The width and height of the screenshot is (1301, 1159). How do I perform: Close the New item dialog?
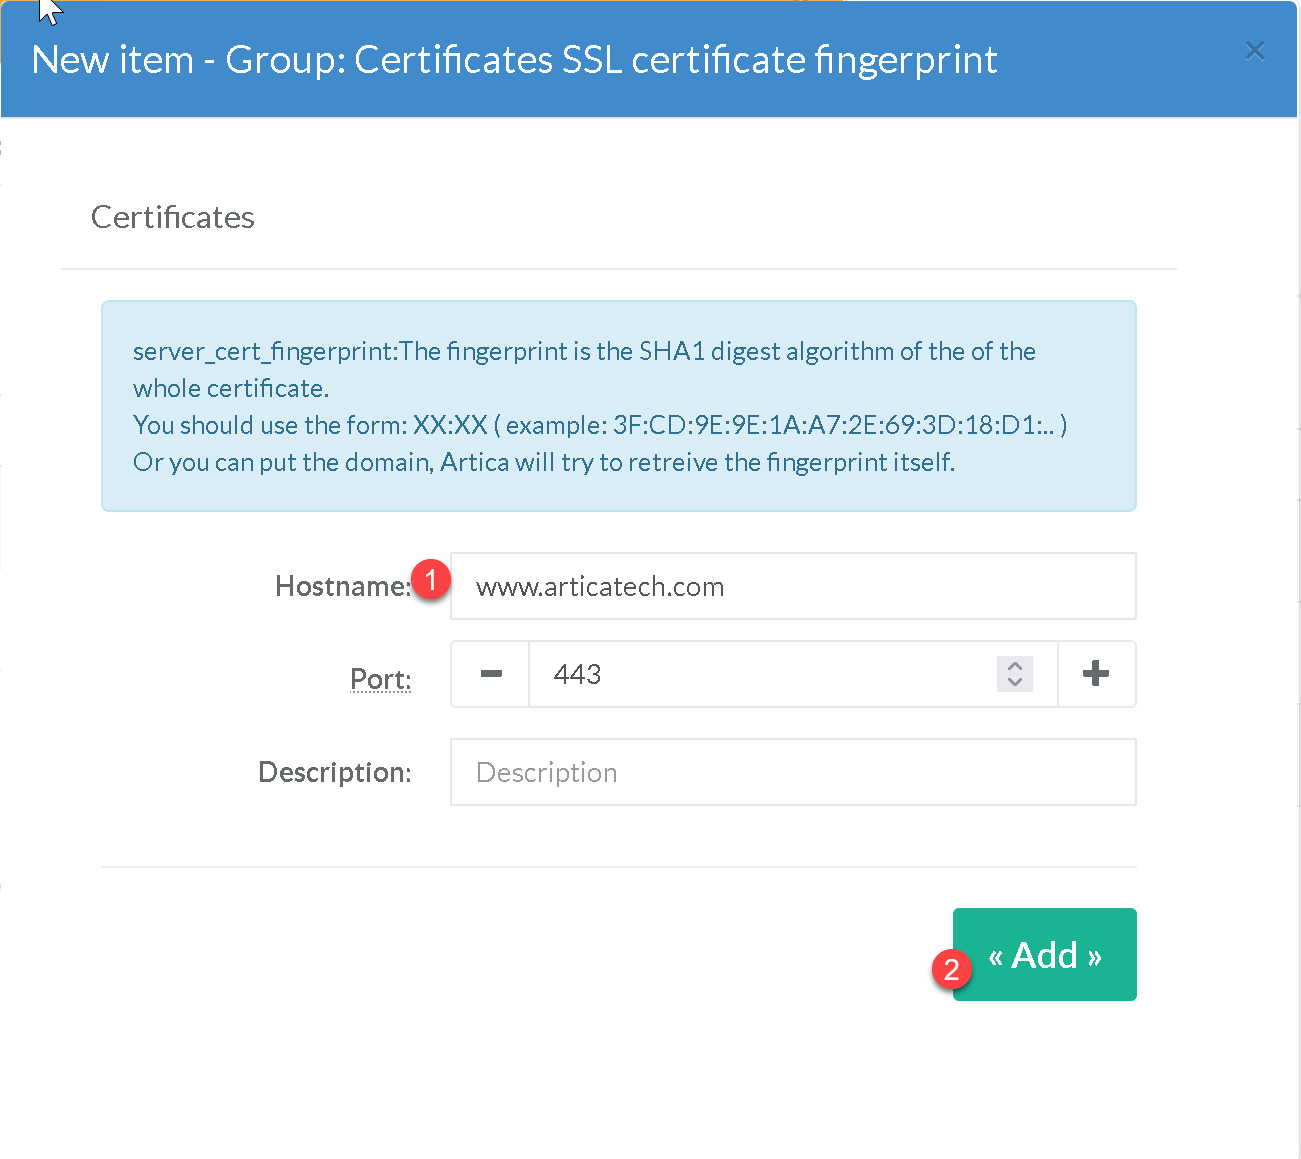click(1255, 51)
